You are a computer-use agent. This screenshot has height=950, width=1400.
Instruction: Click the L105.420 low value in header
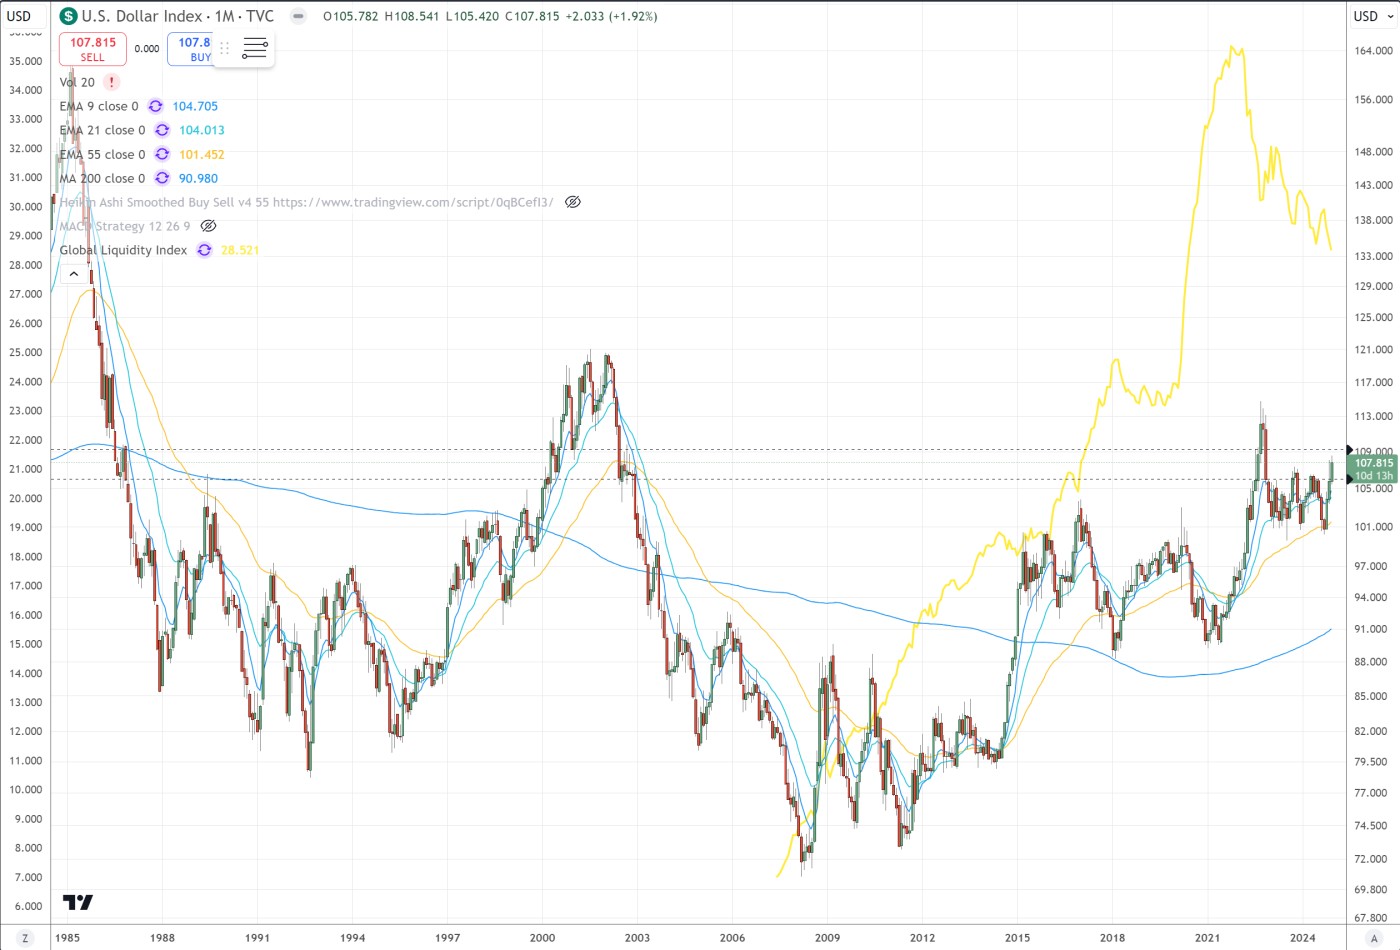tap(472, 16)
